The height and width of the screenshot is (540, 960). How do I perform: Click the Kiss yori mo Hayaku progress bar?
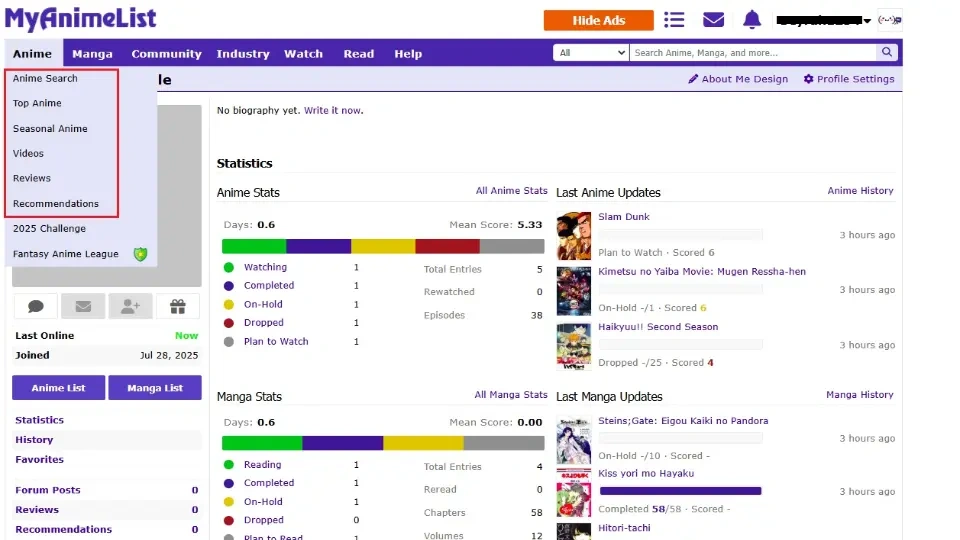[680, 490]
